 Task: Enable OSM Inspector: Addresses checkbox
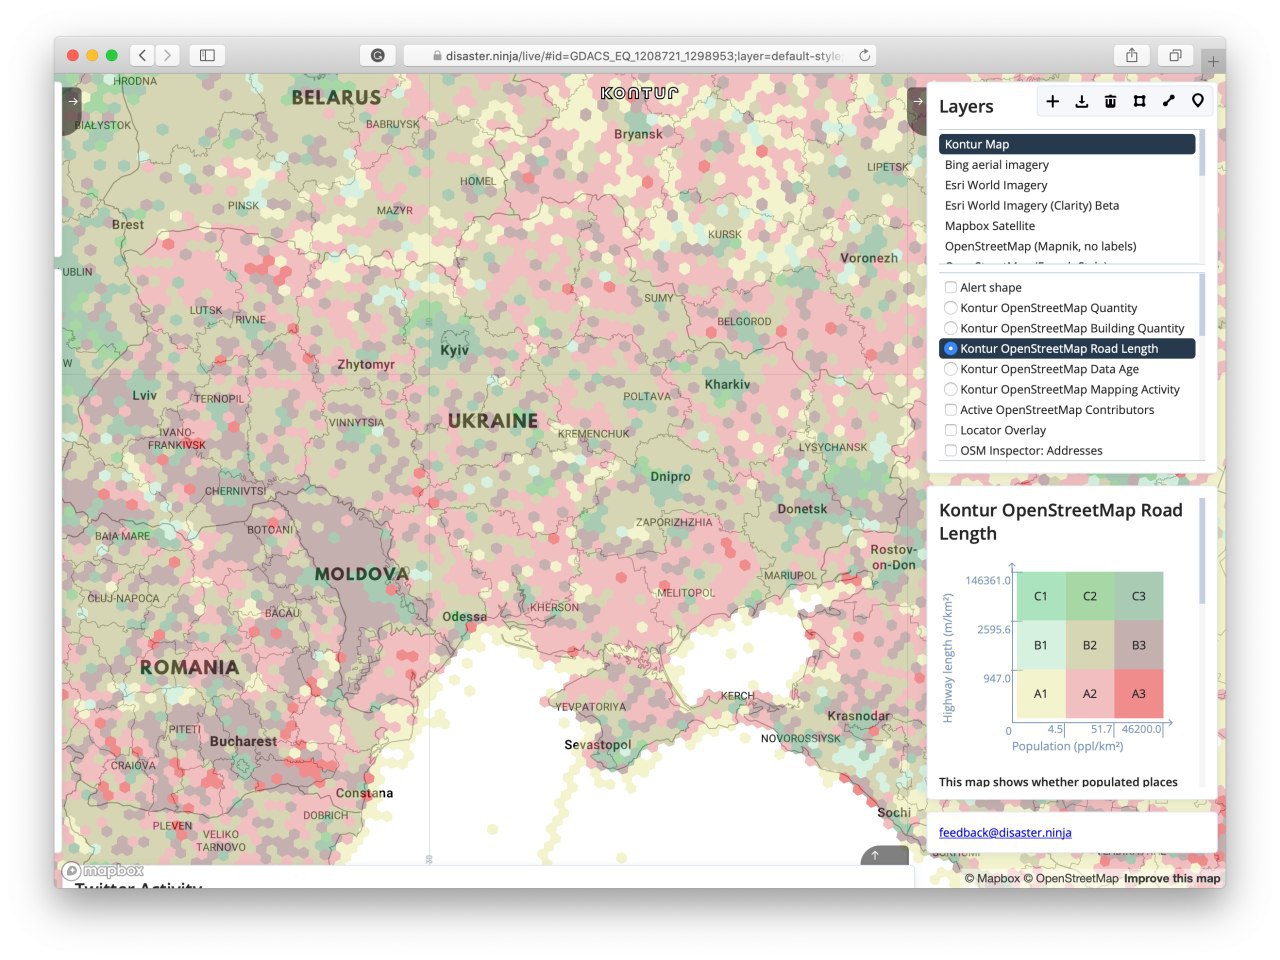point(951,450)
